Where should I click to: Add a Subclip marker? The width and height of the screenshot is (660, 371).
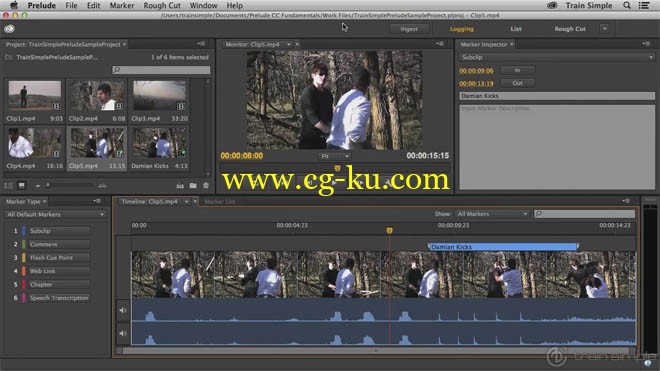click(59, 231)
